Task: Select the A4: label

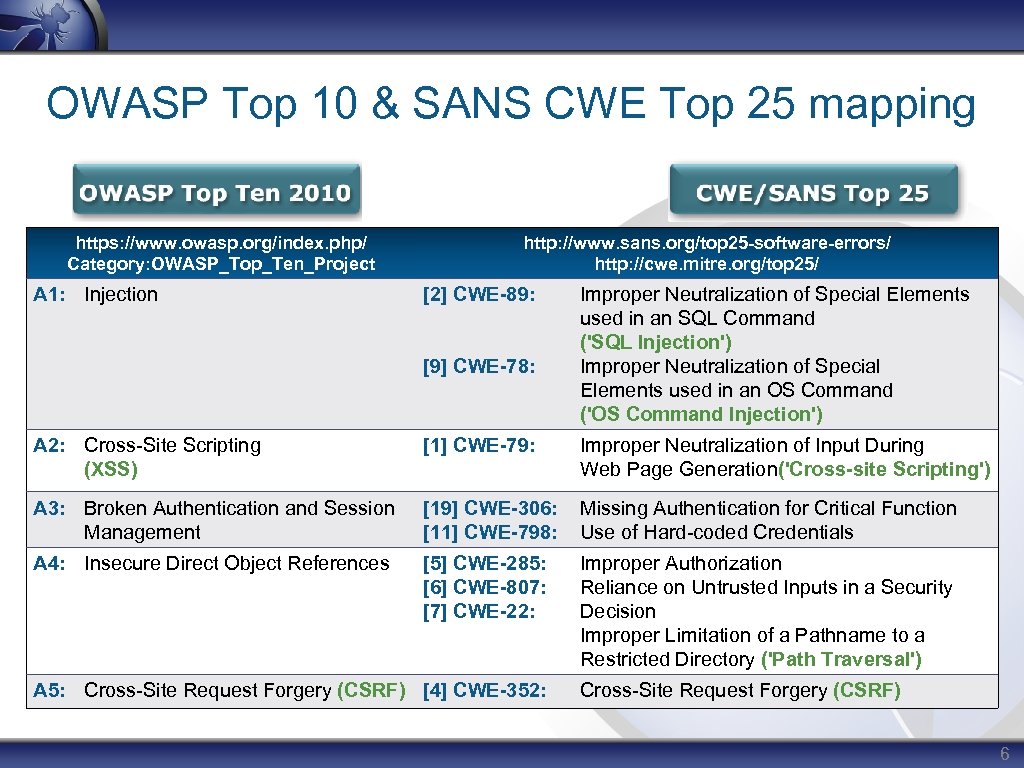Action: [49, 563]
